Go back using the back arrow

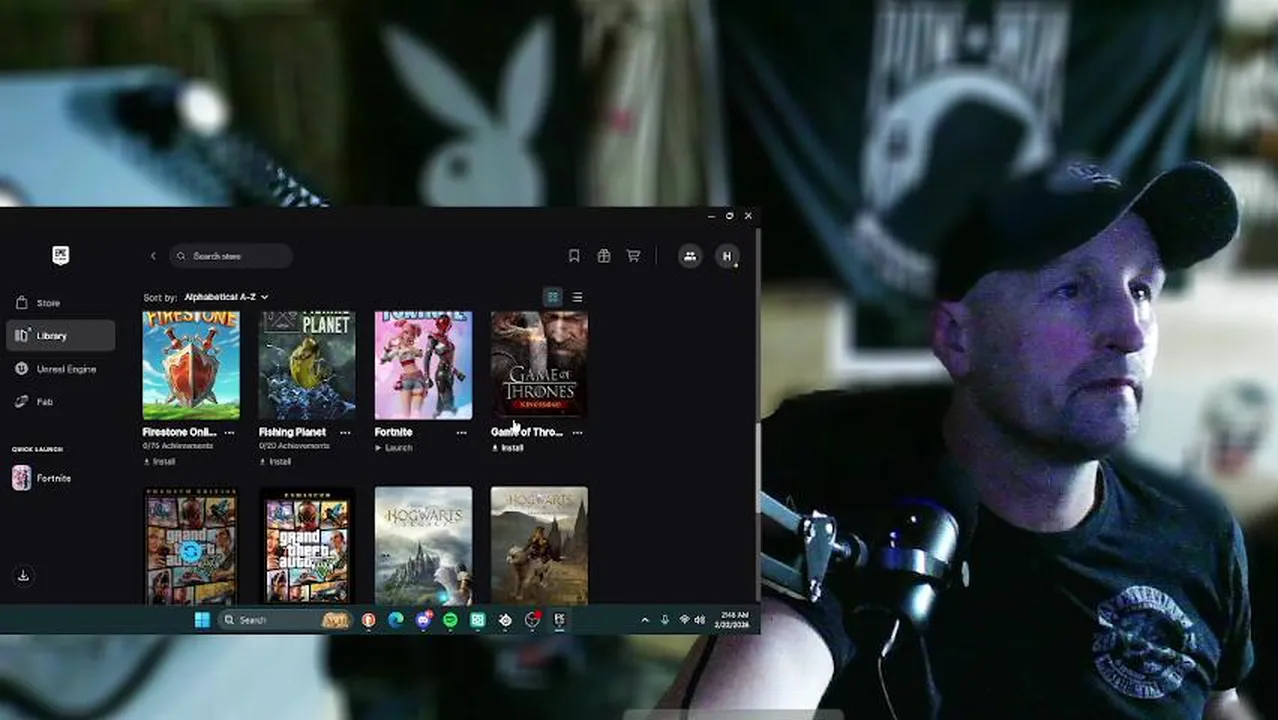coord(153,256)
